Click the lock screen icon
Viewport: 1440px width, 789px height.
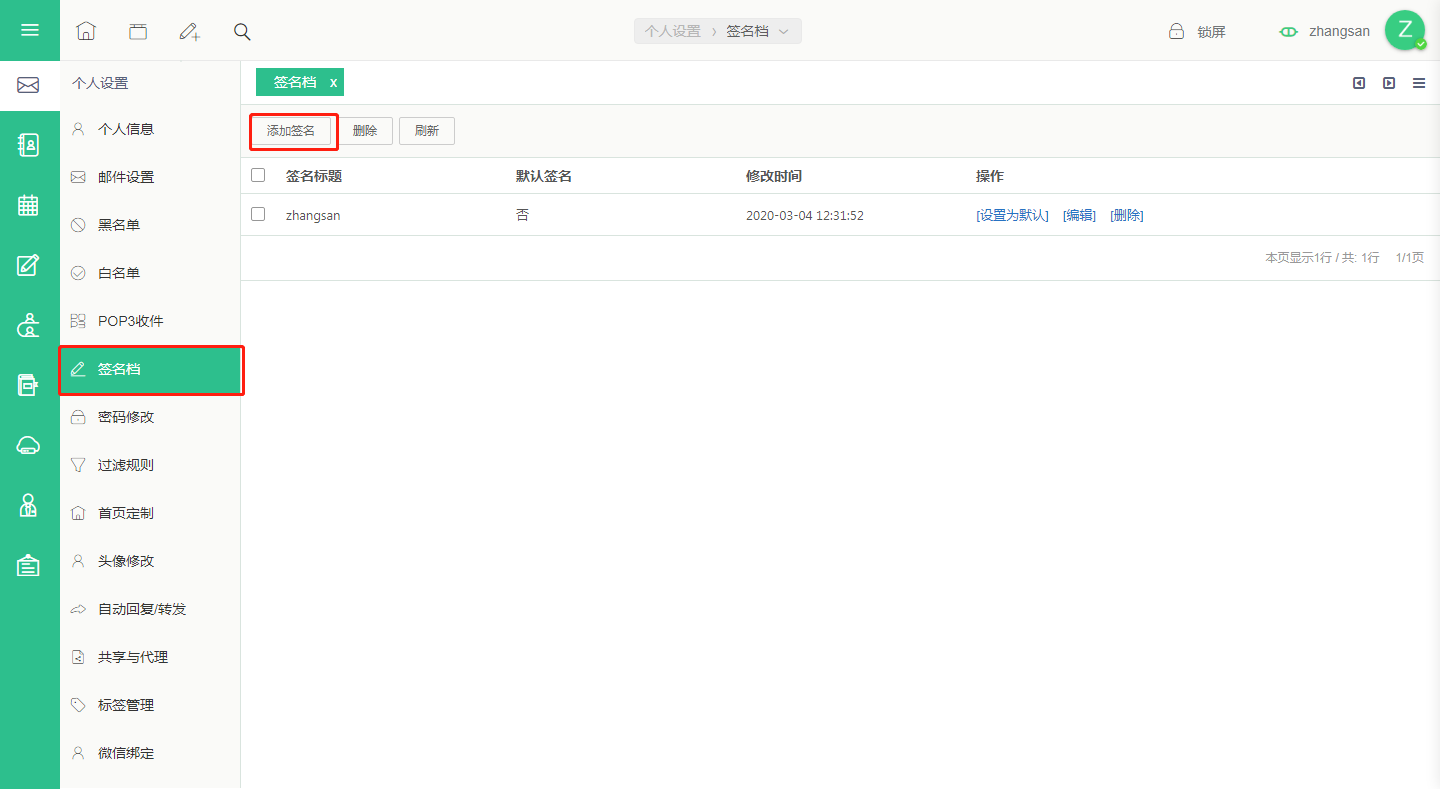[x=1177, y=31]
